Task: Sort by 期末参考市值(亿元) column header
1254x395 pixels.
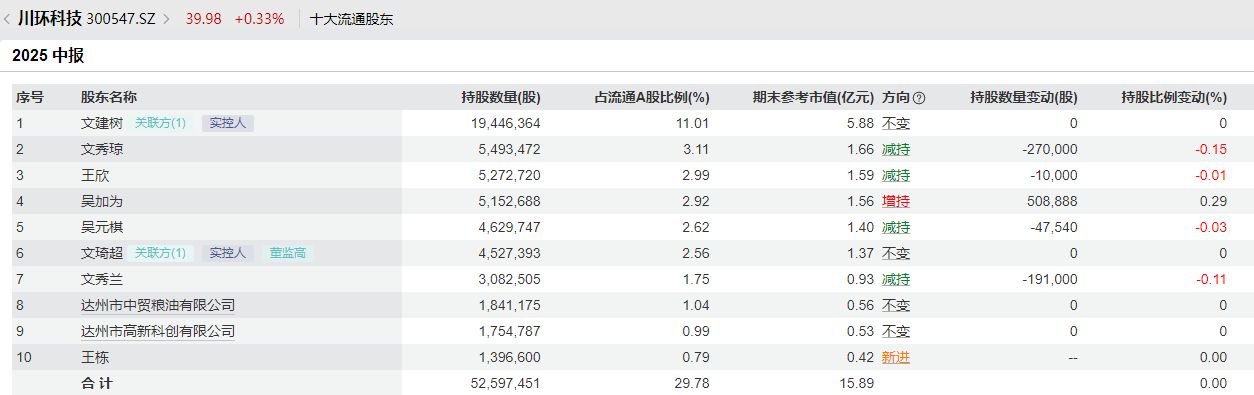Action: pos(814,98)
